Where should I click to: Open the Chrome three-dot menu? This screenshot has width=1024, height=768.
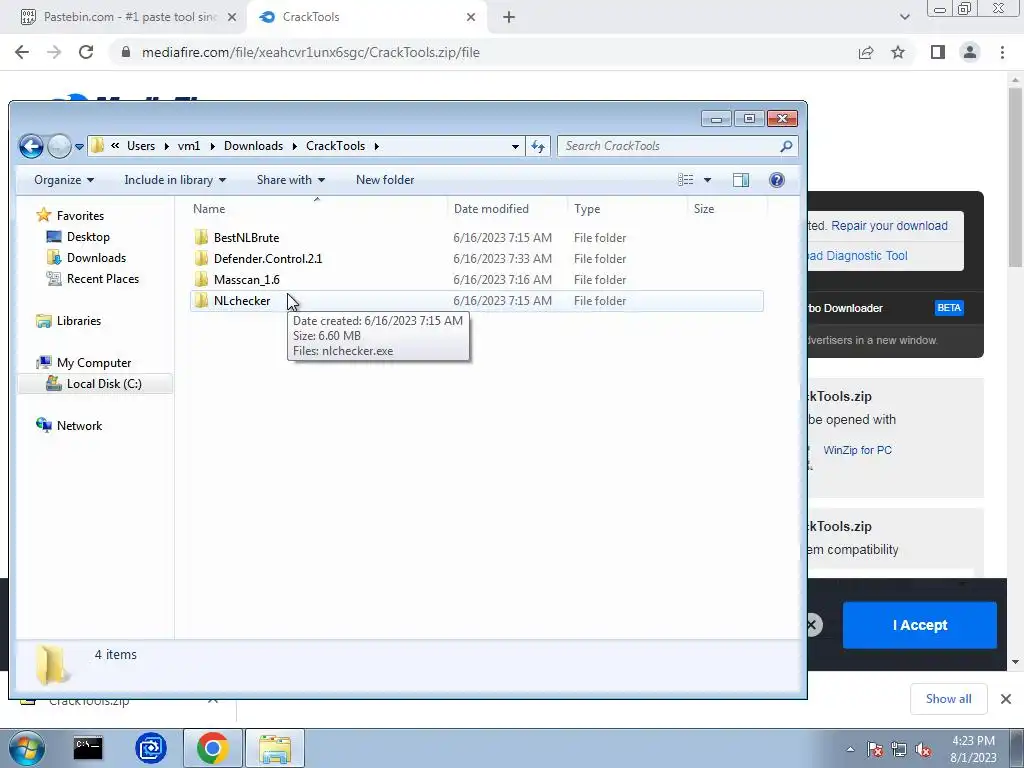(x=1002, y=52)
